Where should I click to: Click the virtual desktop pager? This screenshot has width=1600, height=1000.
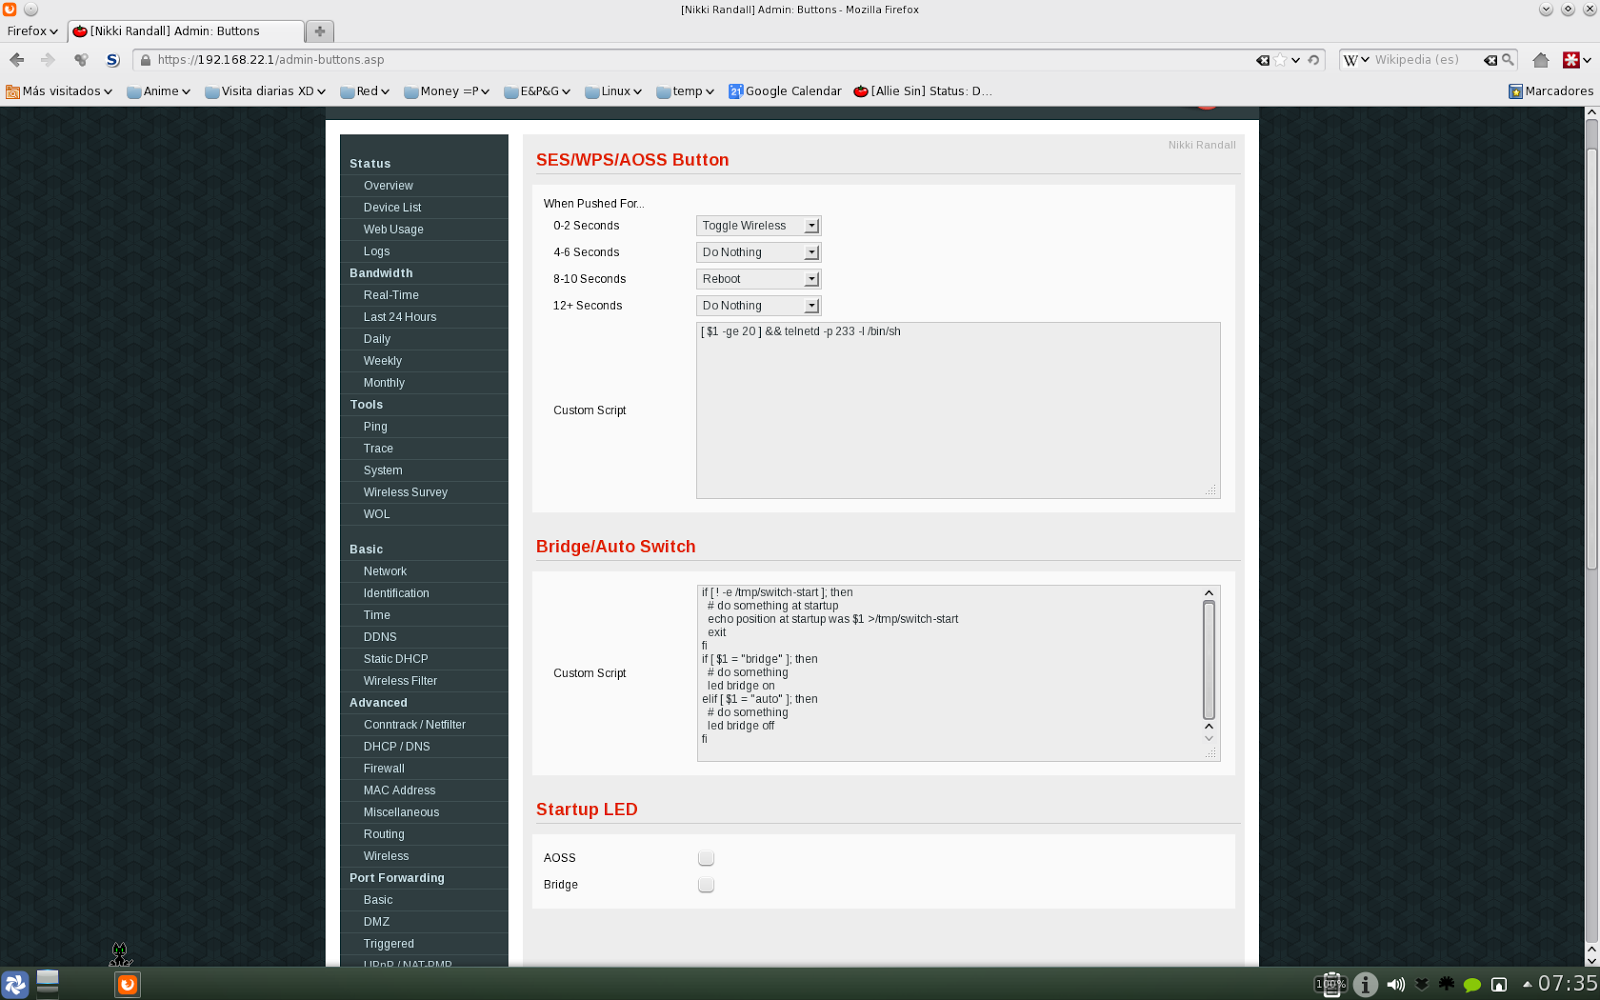(48, 985)
